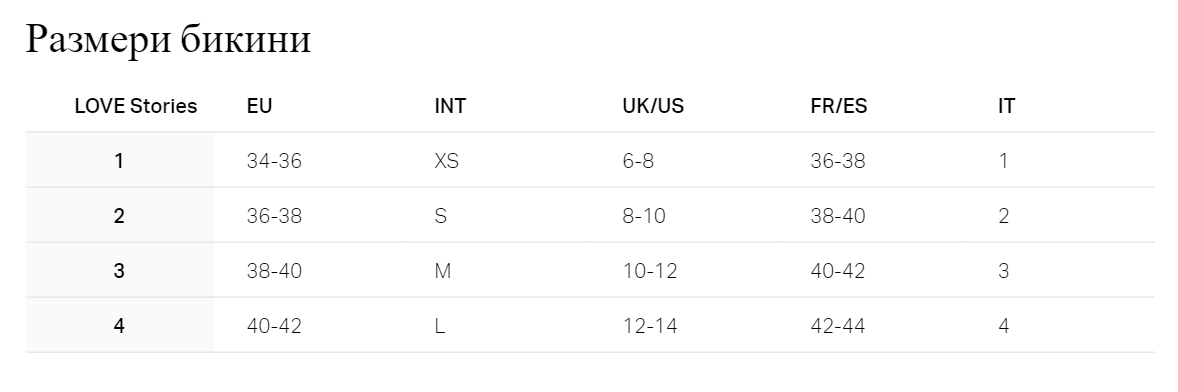Viewport: 1178px width, 392px height.
Task: Click the 'Размери бикини' heading
Action: [x=168, y=39]
